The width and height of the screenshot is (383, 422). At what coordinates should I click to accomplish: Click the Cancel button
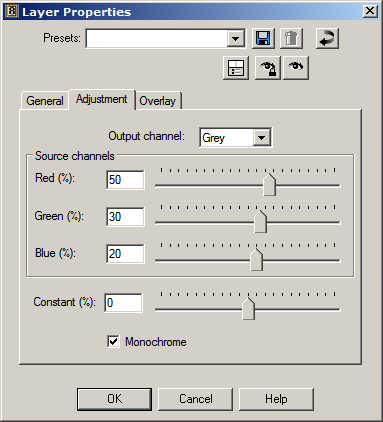tap(195, 399)
